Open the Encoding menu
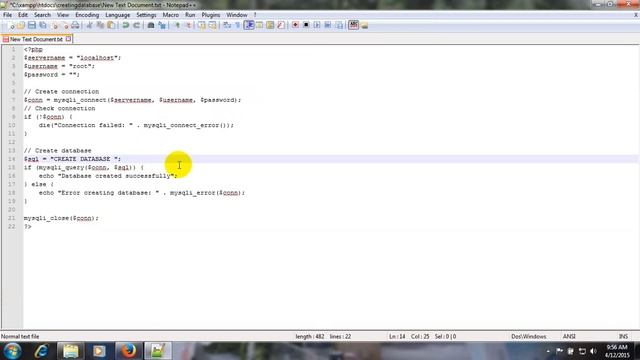 pos(87,15)
